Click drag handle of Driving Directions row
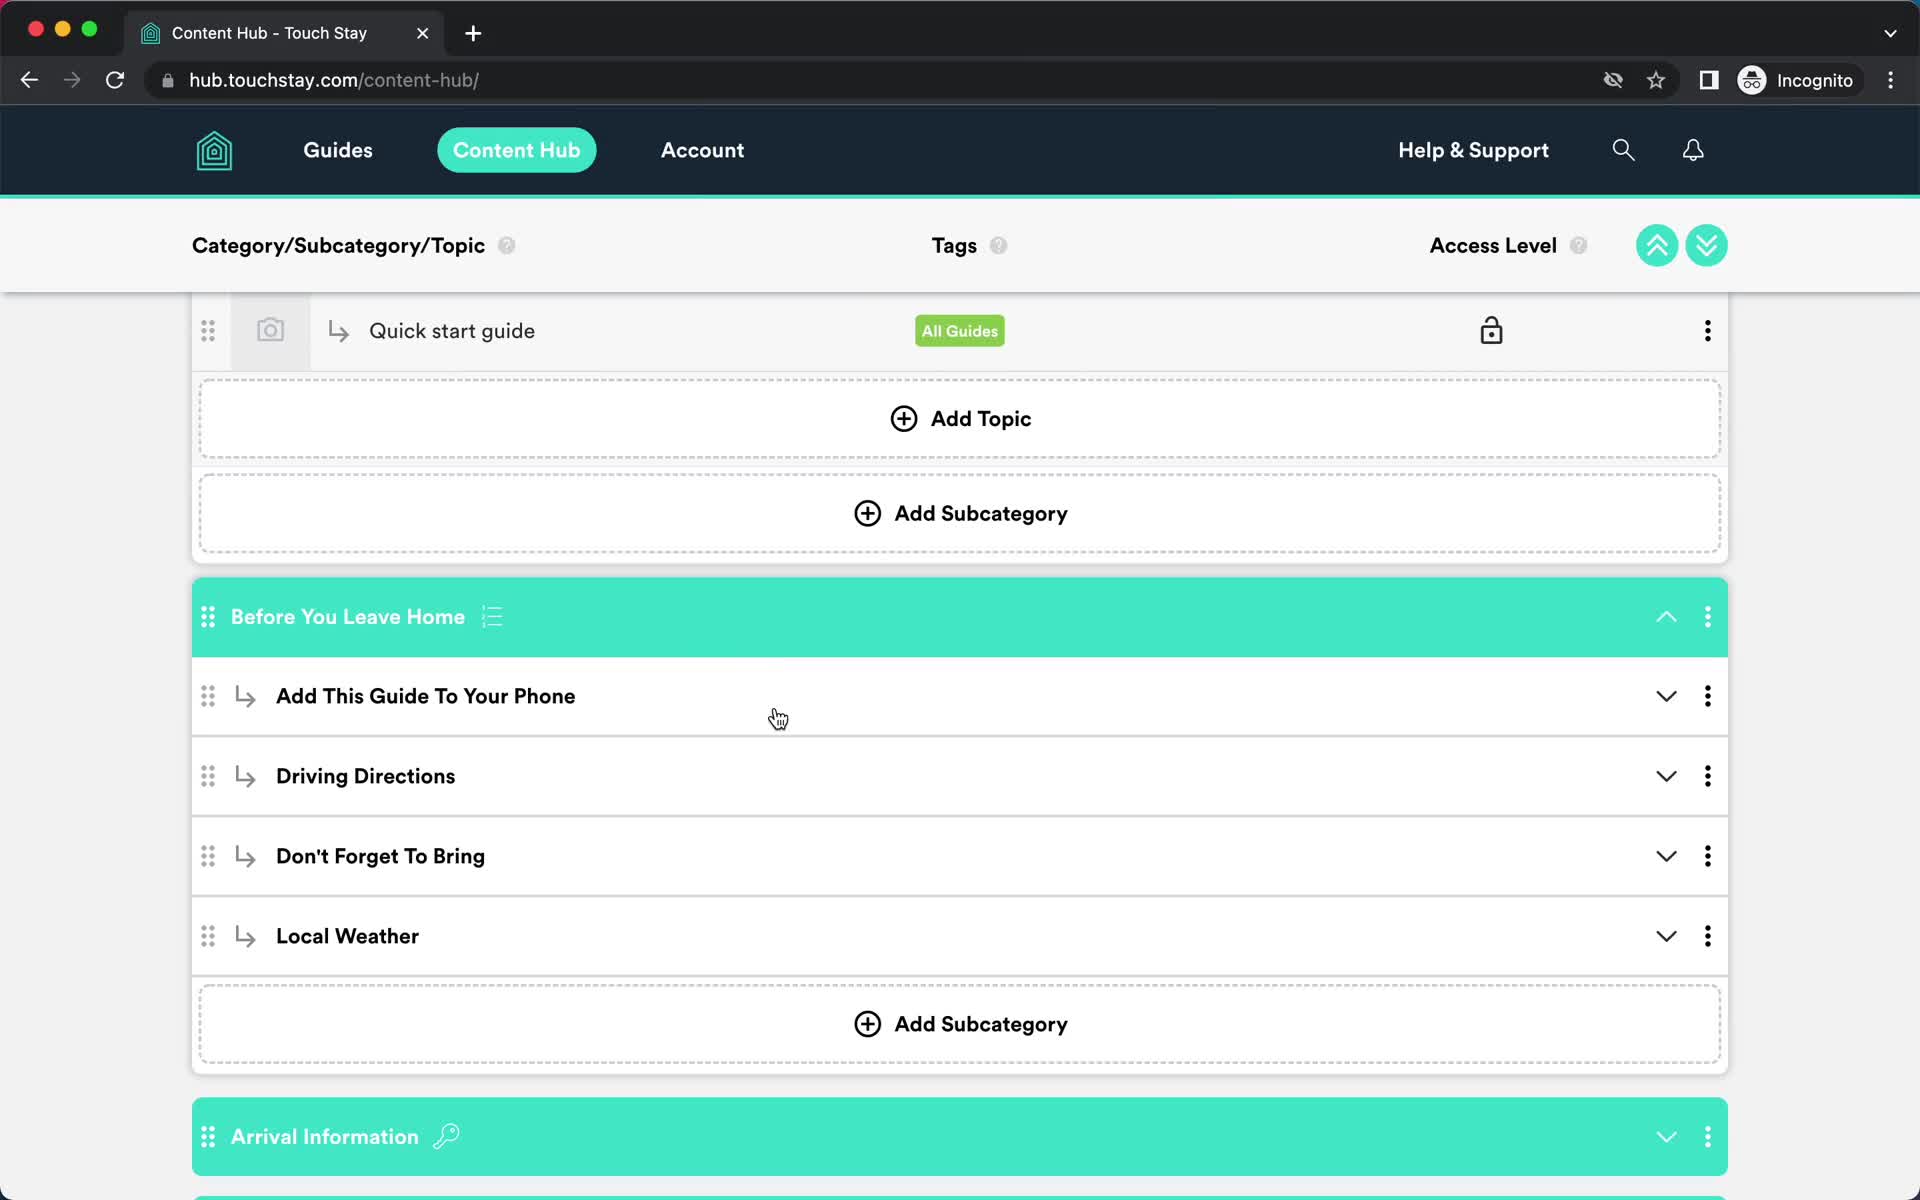 (x=208, y=776)
